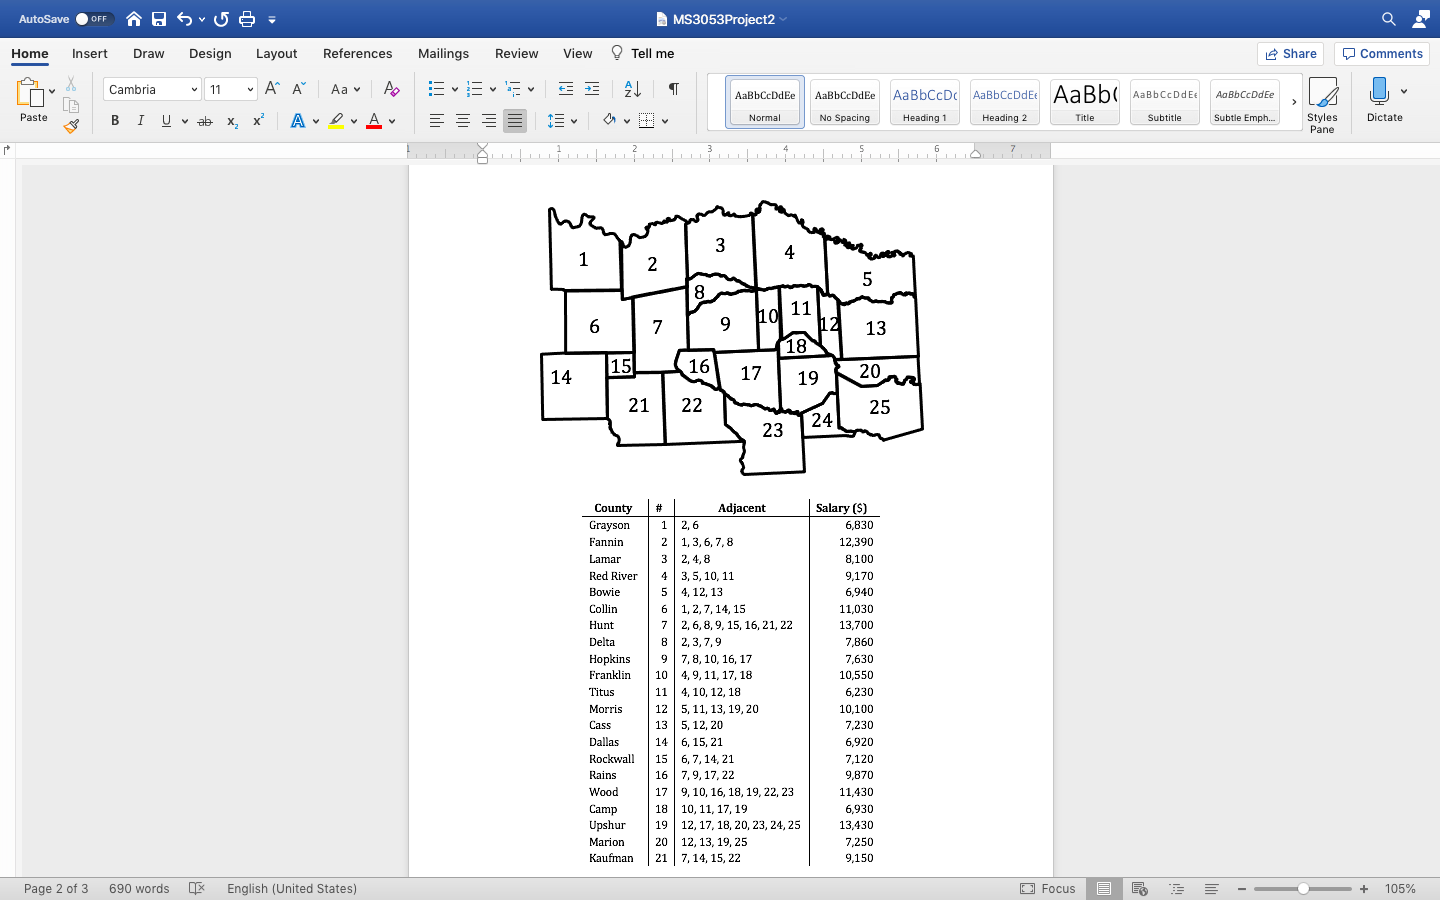Open the Styles Pane

point(1322,105)
